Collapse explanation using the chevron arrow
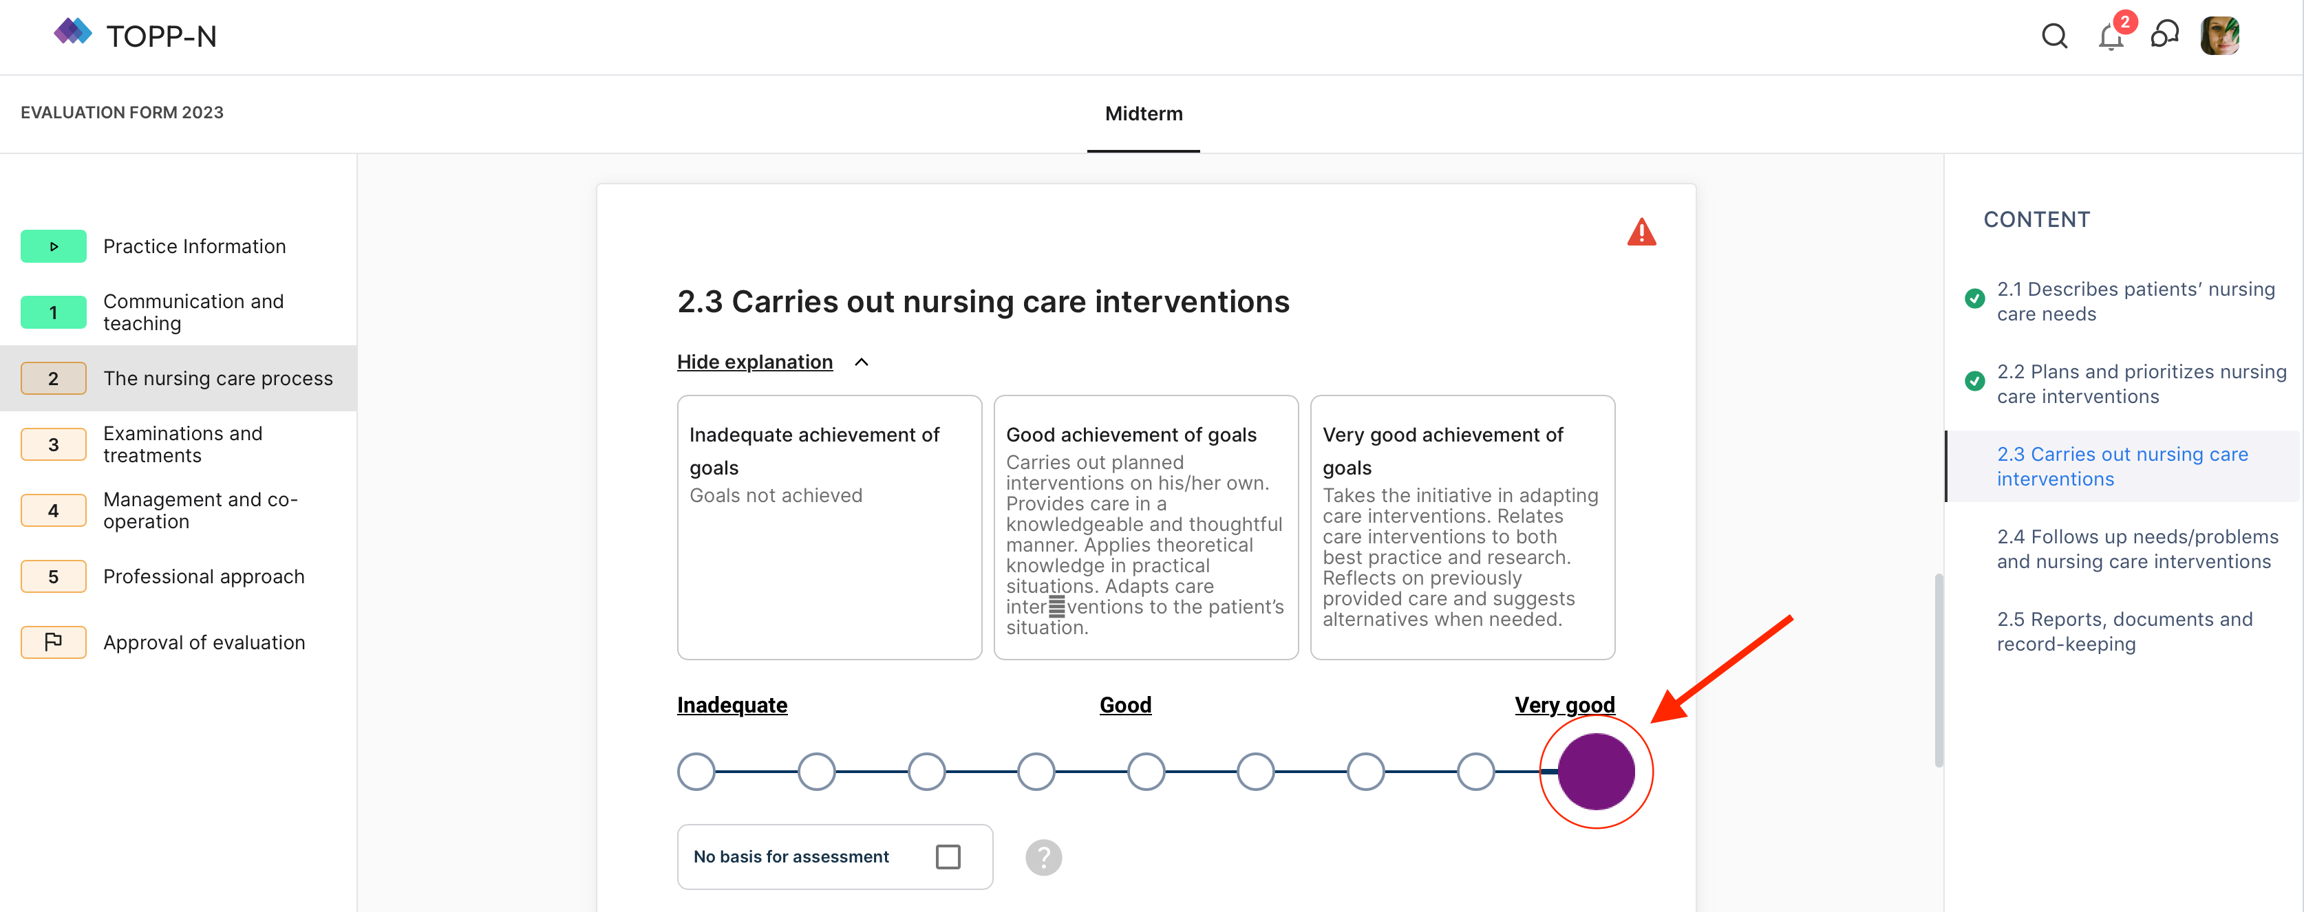Screen dimensions: 2304x912 click(x=862, y=362)
